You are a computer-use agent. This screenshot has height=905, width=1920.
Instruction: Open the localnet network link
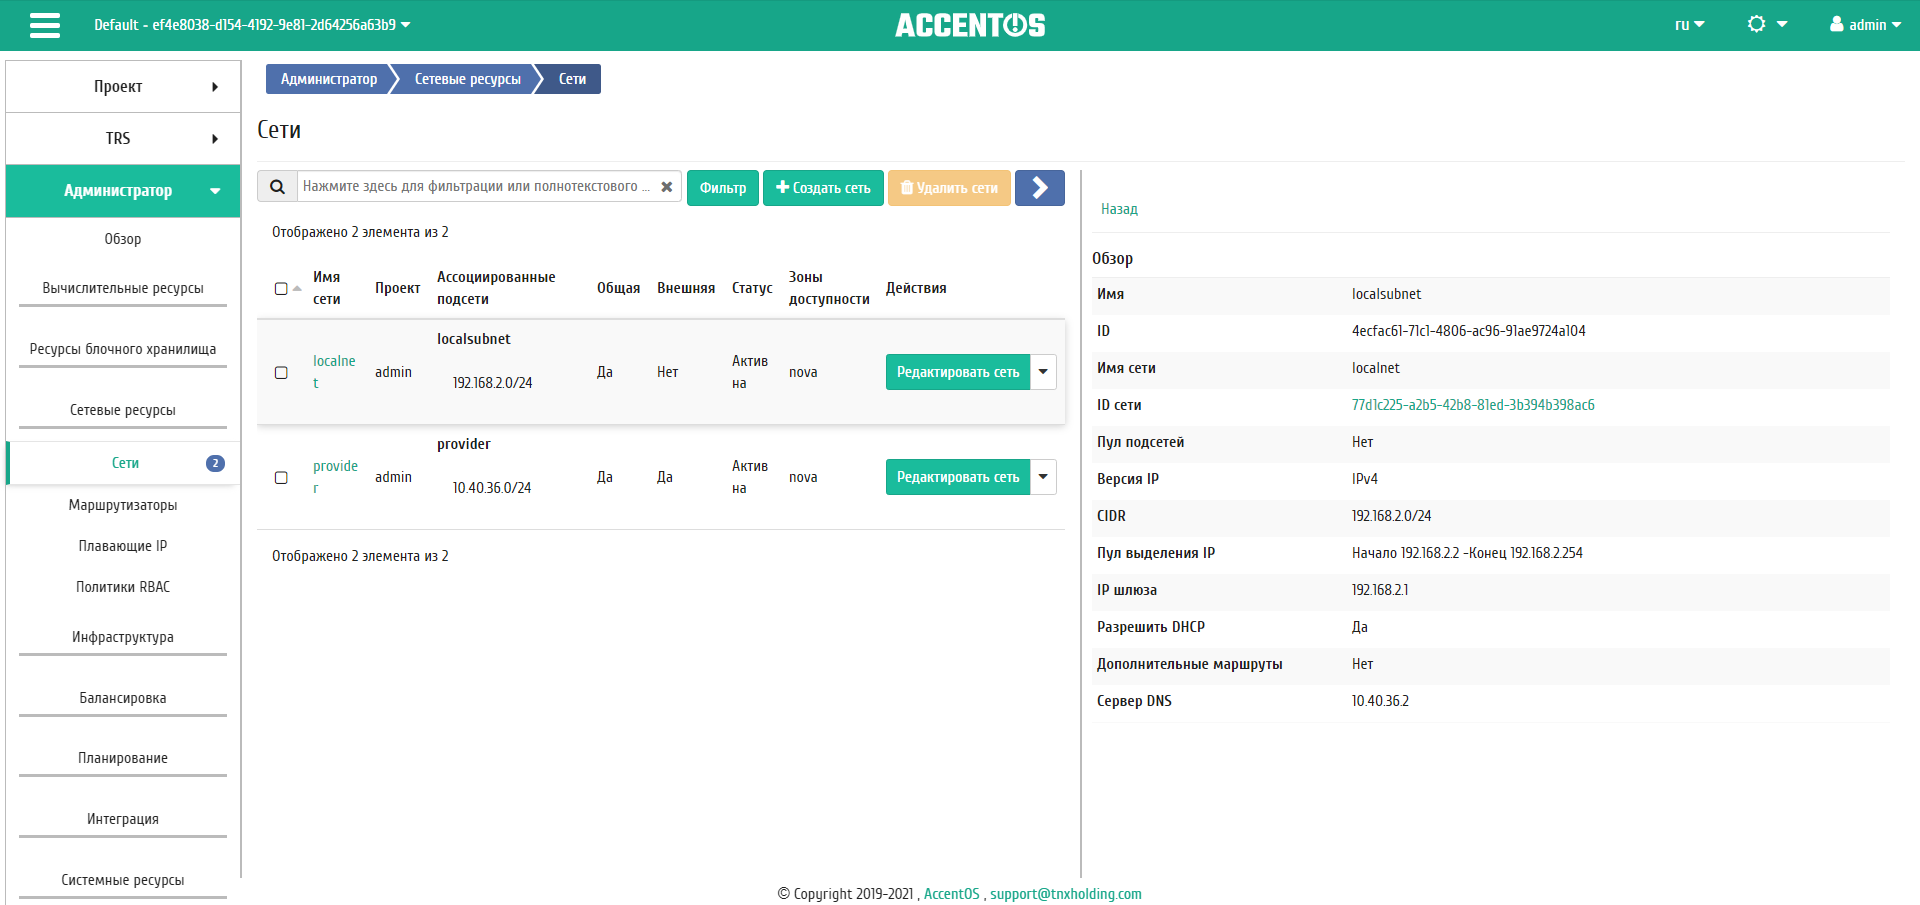pos(334,372)
